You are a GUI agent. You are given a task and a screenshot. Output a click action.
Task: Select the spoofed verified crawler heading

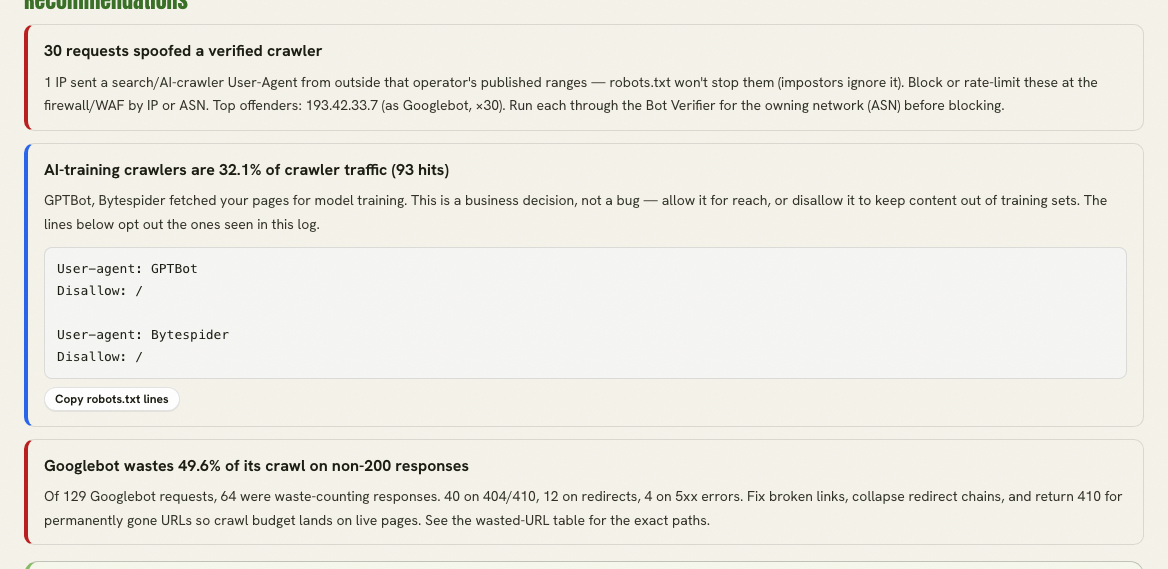click(x=182, y=51)
